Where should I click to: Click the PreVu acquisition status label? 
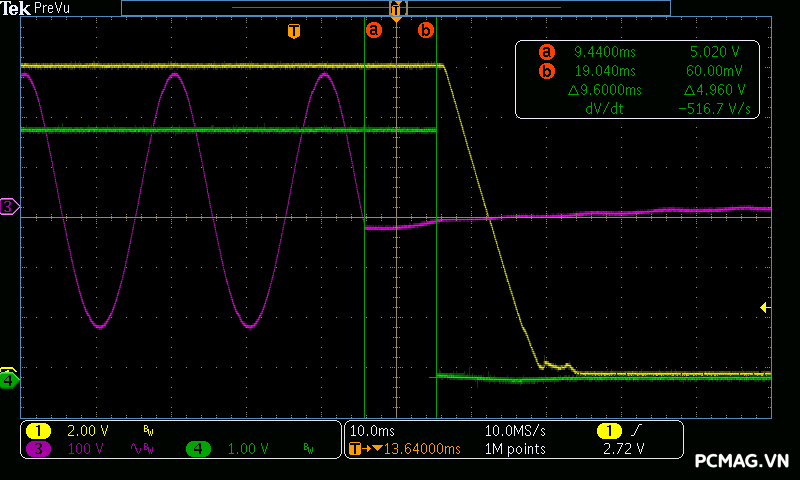[x=55, y=8]
